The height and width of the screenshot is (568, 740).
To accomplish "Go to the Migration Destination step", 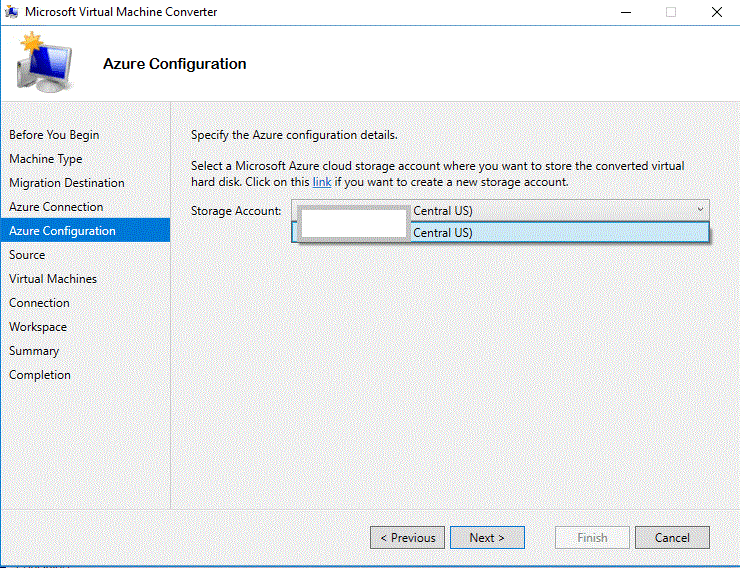I will [67, 183].
